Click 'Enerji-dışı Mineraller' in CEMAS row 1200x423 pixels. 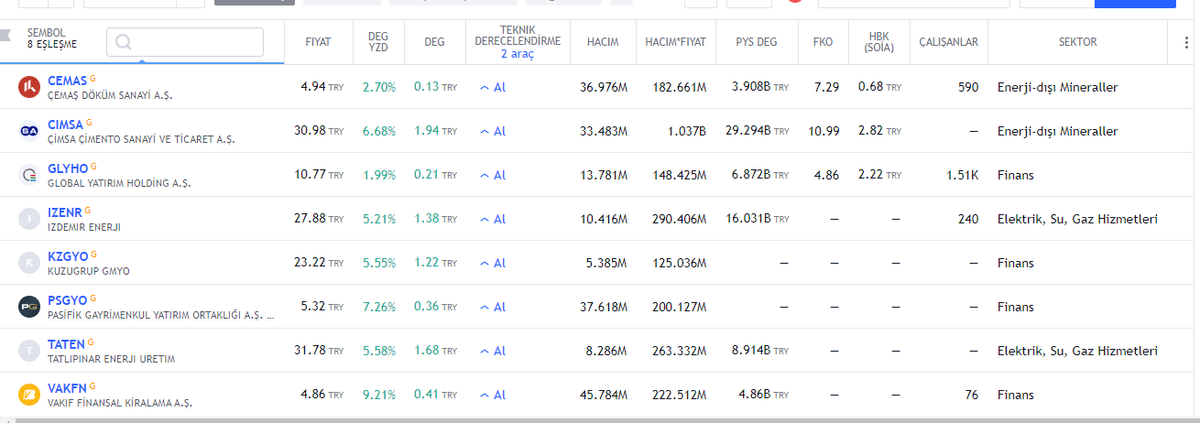(1057, 87)
